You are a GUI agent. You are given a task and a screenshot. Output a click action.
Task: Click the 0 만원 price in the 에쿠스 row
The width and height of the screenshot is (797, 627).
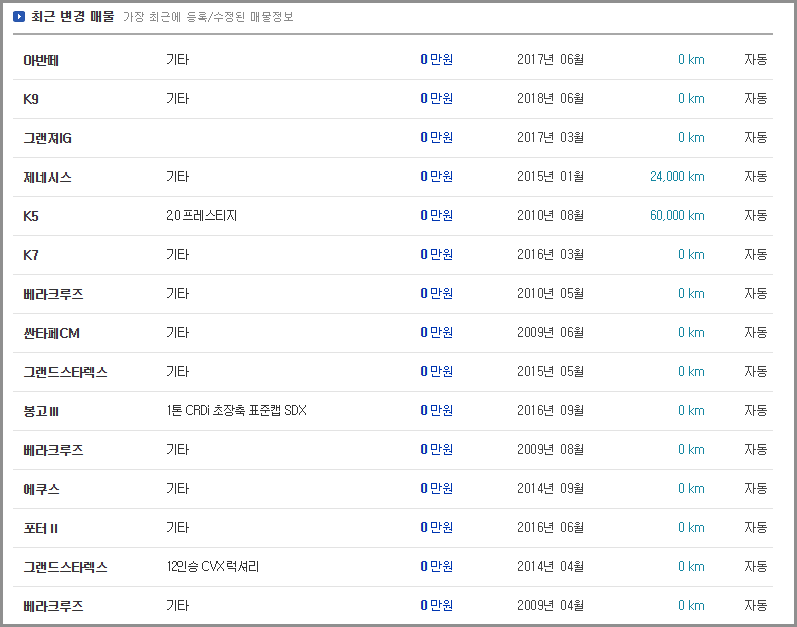[x=437, y=489]
